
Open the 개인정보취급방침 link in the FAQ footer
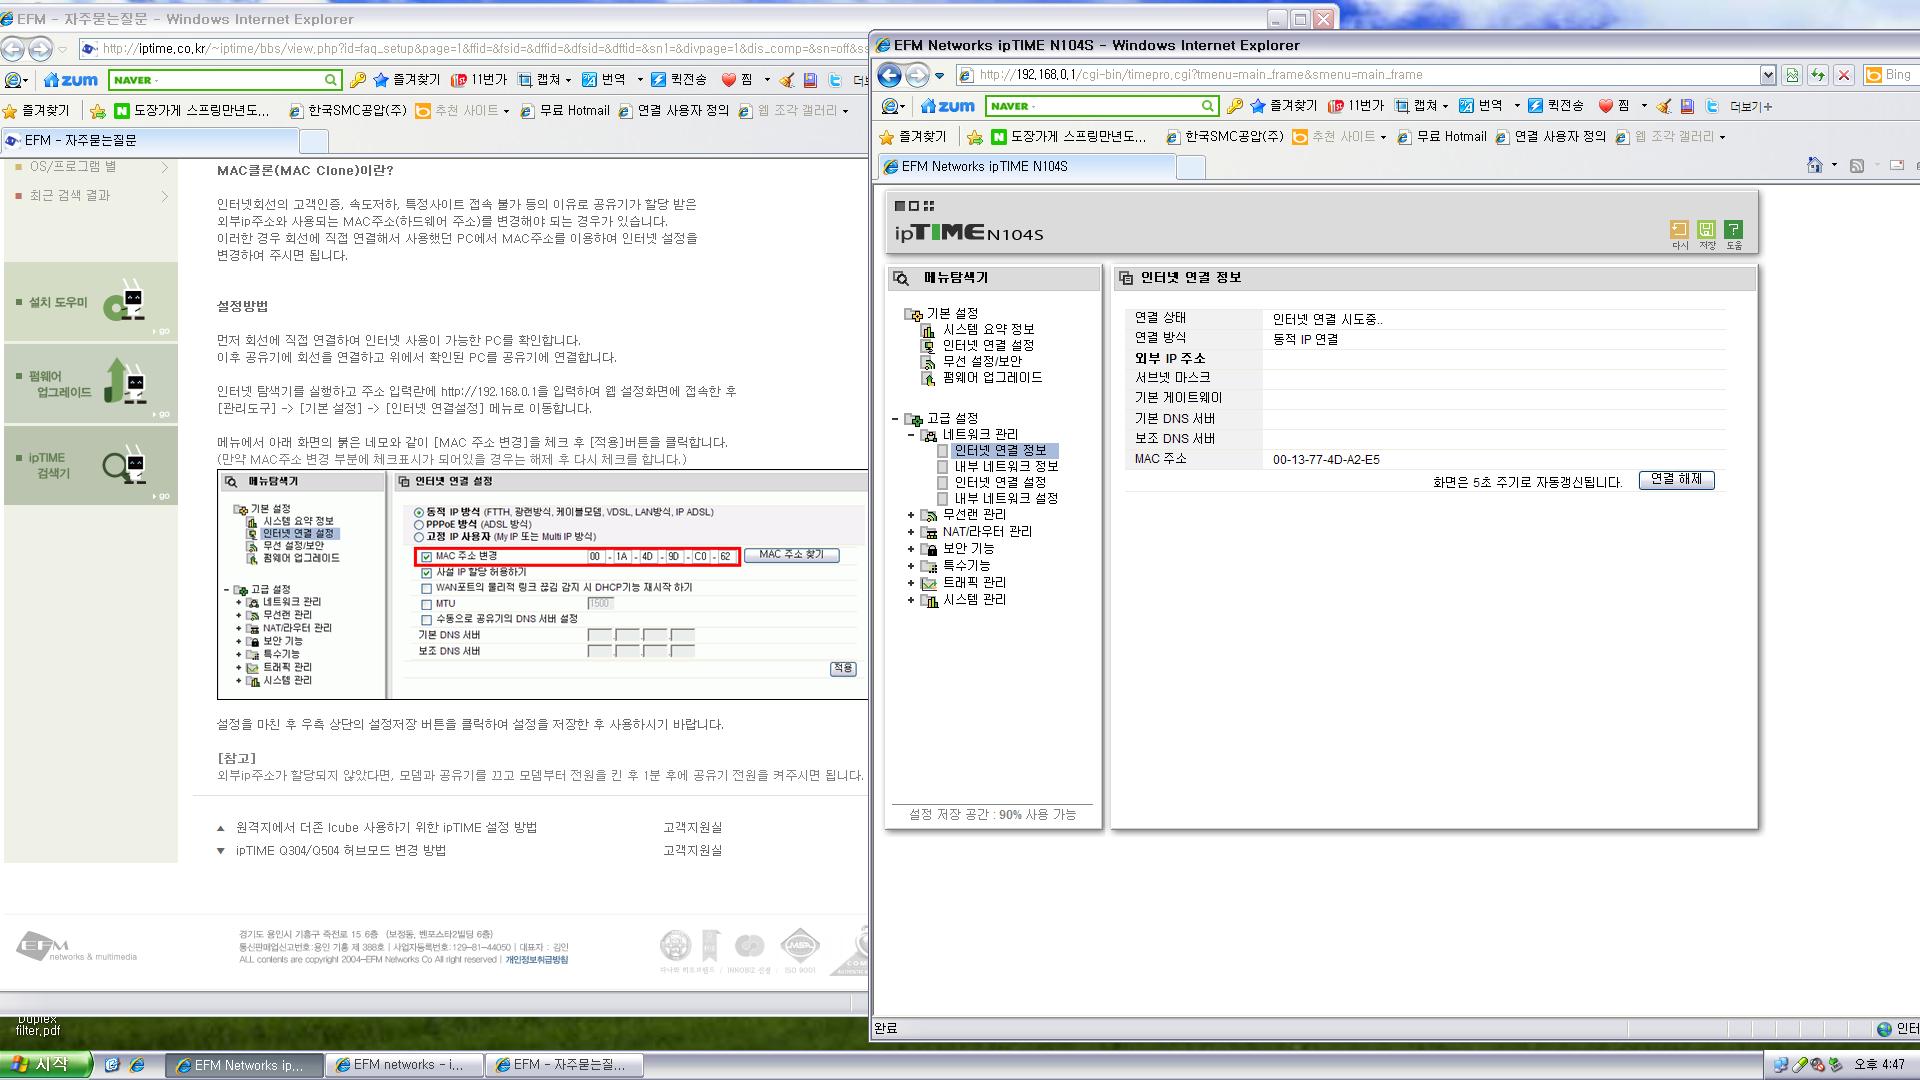pyautogui.click(x=536, y=960)
